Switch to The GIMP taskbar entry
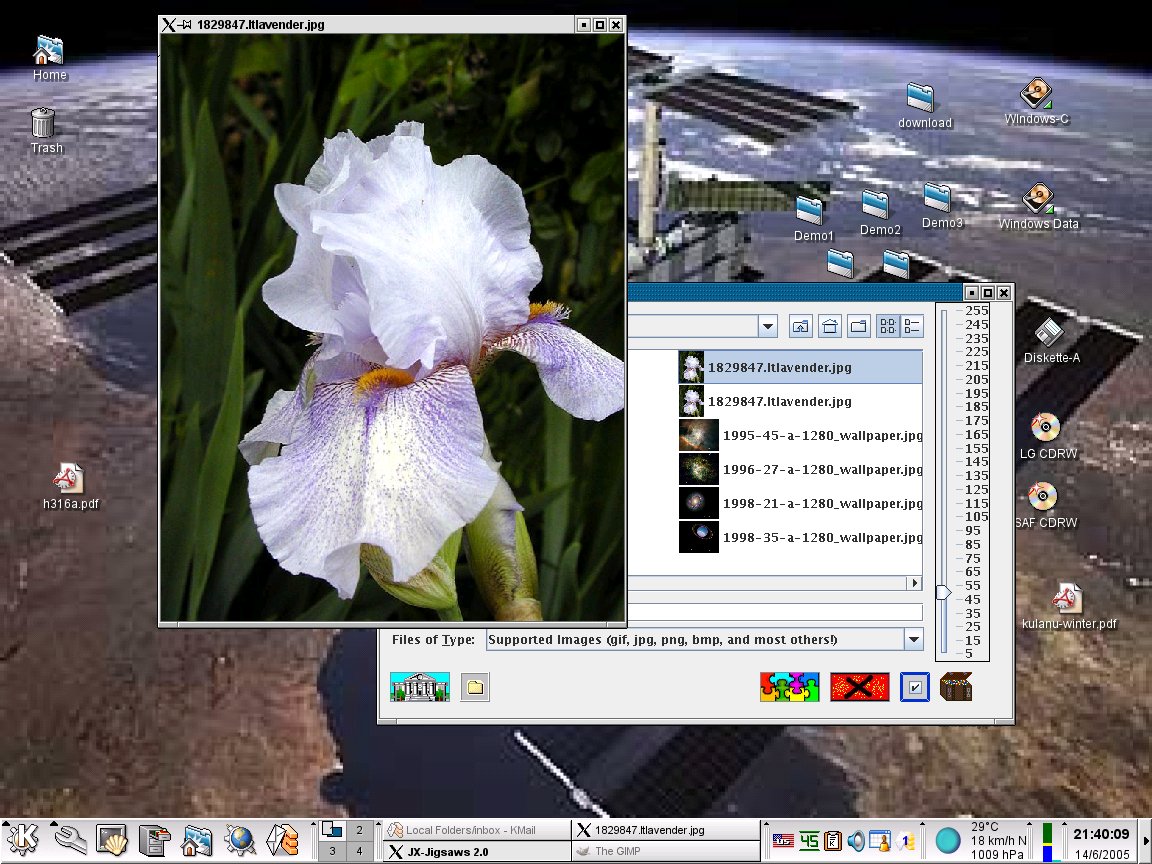 click(665, 852)
